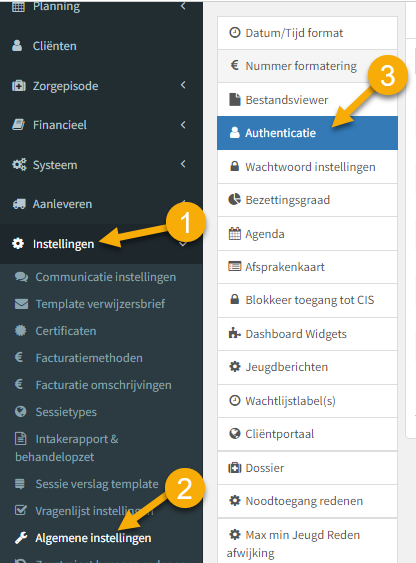Select the Cliëntportaal settings item
This screenshot has width=416, height=563.
307,434
